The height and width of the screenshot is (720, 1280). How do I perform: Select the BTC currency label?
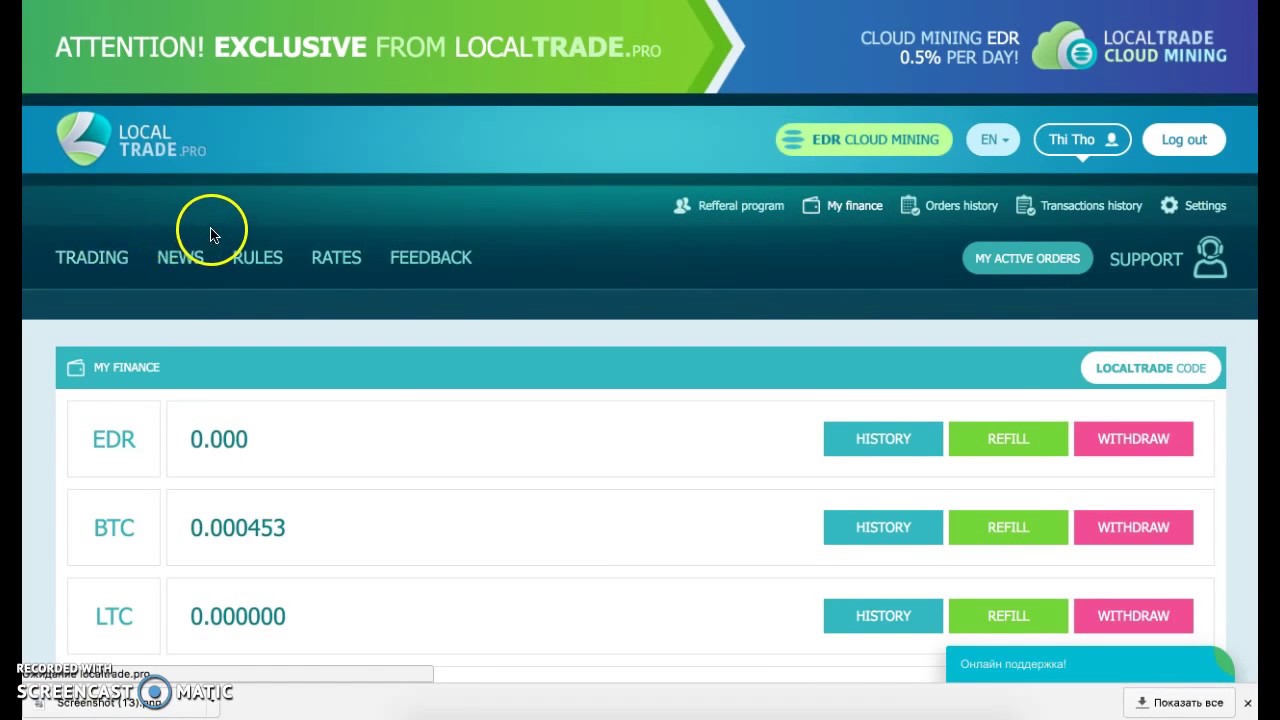click(114, 528)
